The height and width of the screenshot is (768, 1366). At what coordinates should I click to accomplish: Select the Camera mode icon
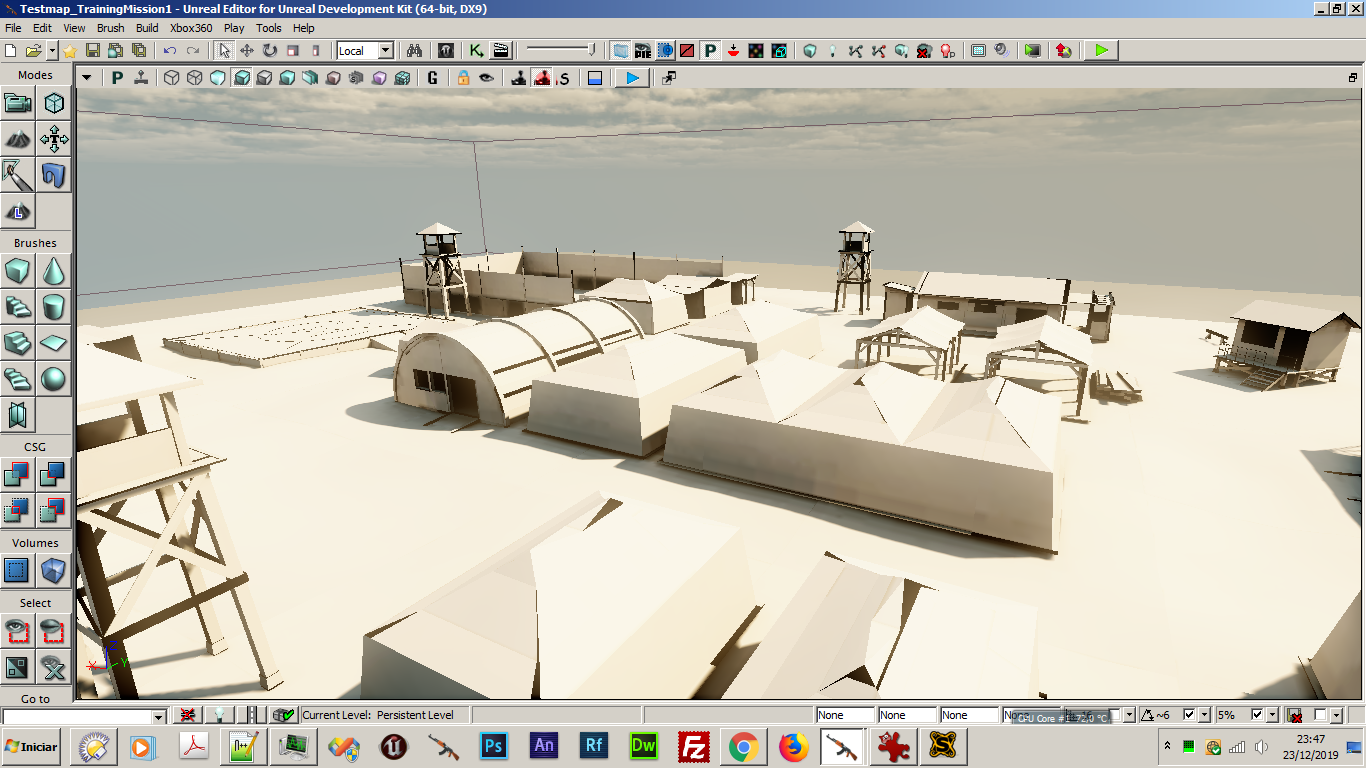tap(18, 103)
